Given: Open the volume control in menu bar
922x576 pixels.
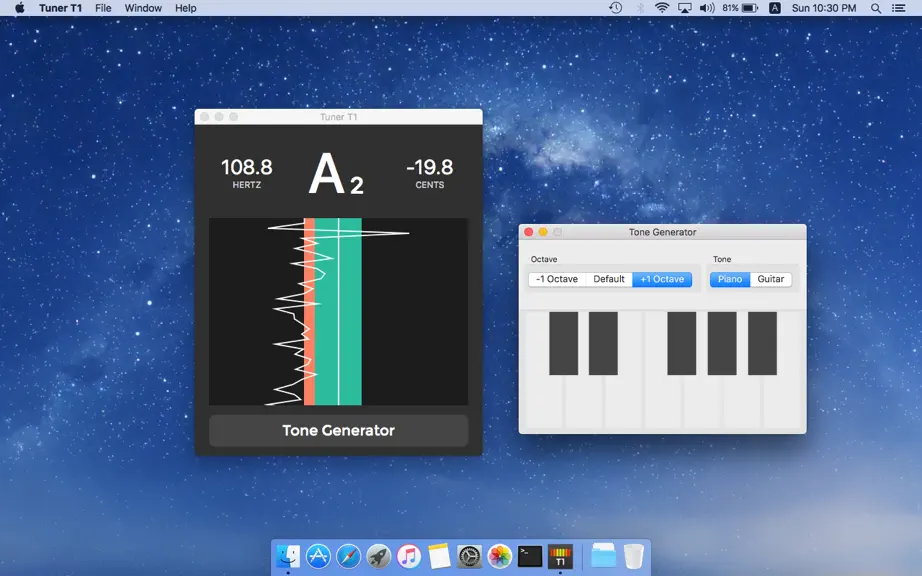Looking at the screenshot, I should tap(707, 8).
